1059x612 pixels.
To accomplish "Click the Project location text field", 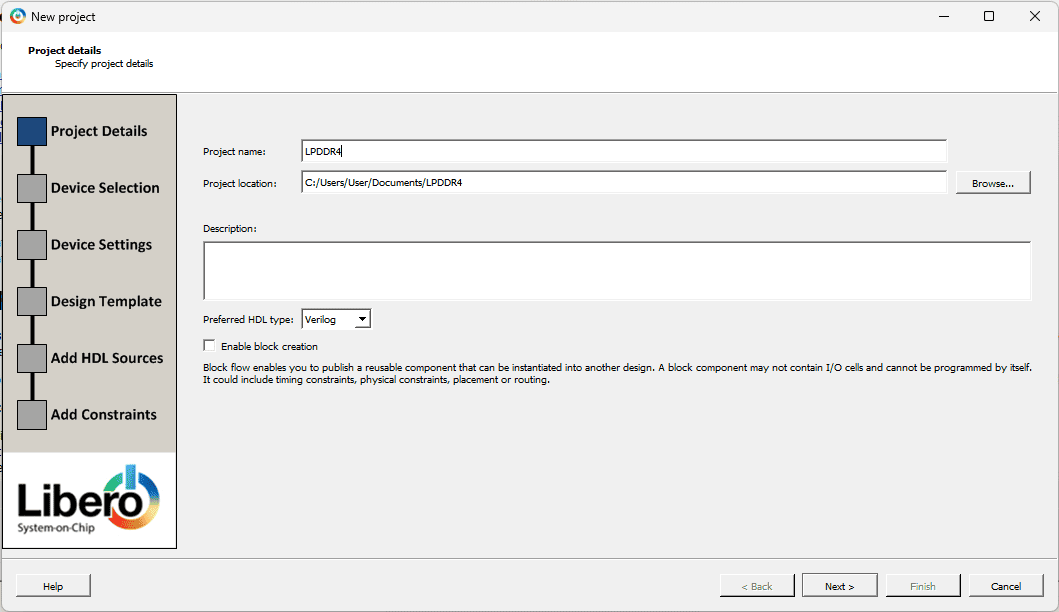I will [x=623, y=183].
